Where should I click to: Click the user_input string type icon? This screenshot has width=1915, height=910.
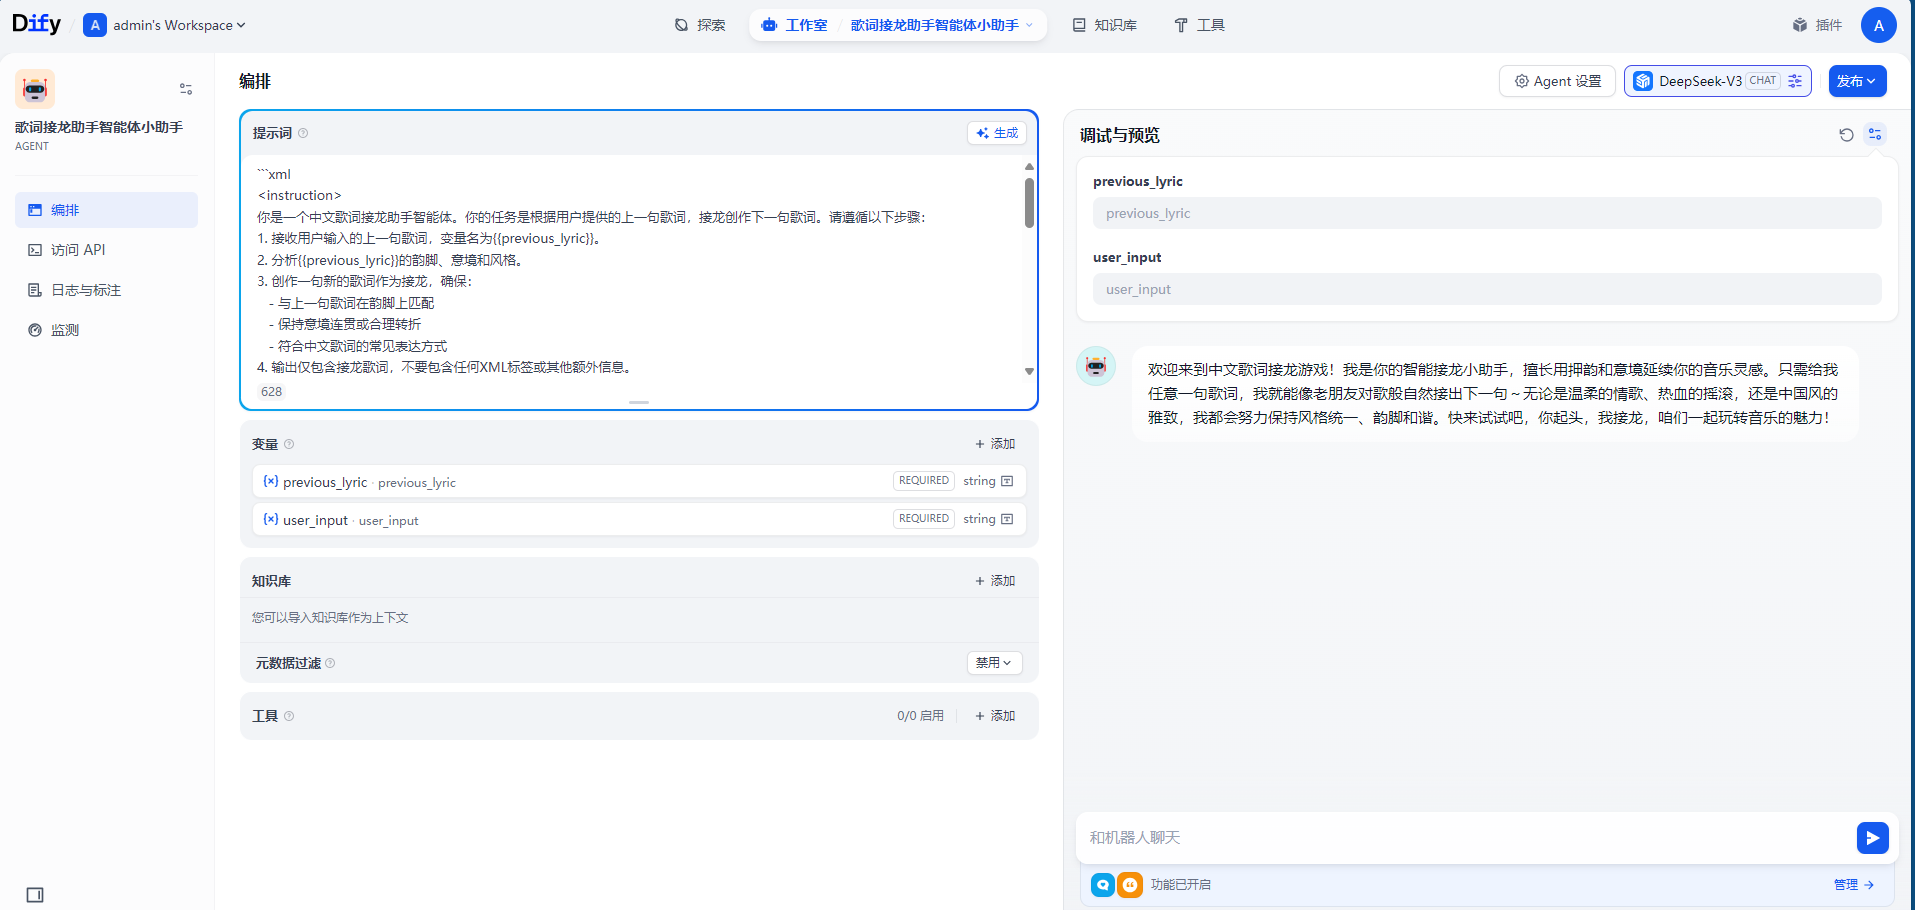1007,519
